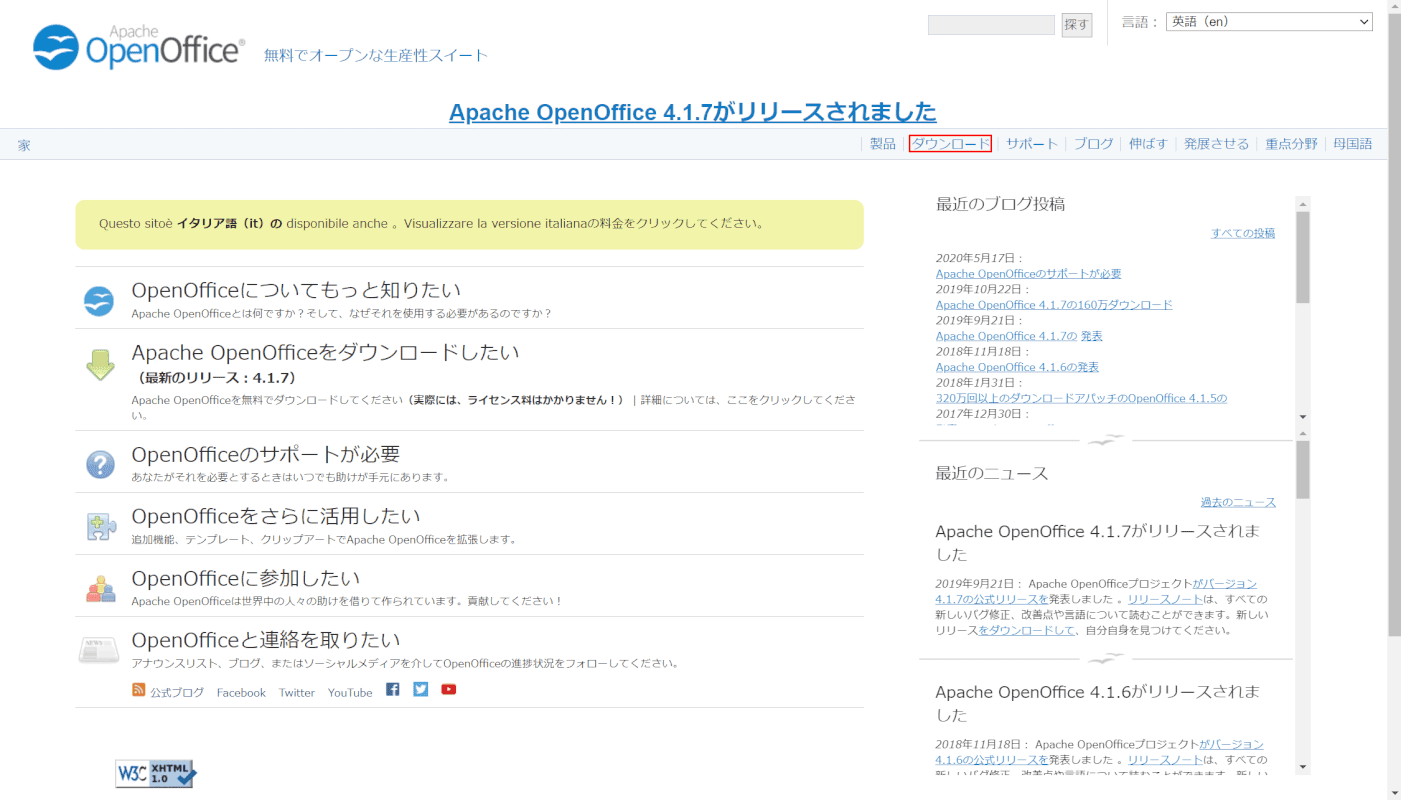The width and height of the screenshot is (1401, 800).
Task: Open the 公式ブログ link
Action: coord(177,692)
